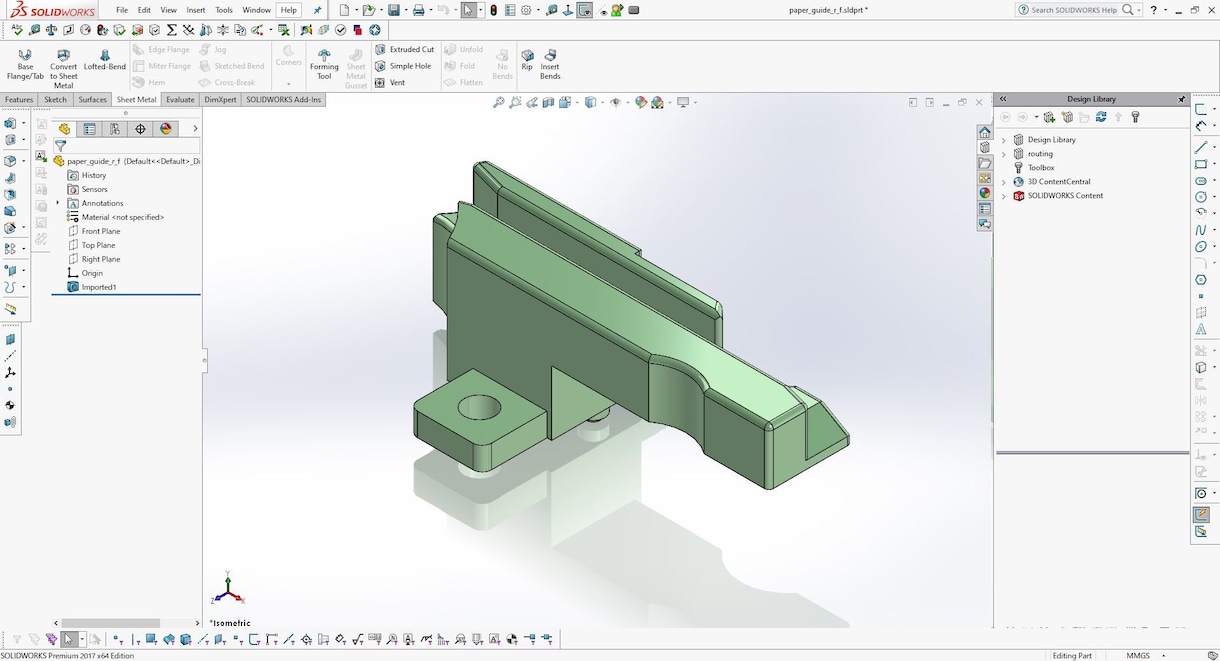This screenshot has width=1220, height=661.
Task: Click the Vent tool
Action: pyautogui.click(x=390, y=83)
